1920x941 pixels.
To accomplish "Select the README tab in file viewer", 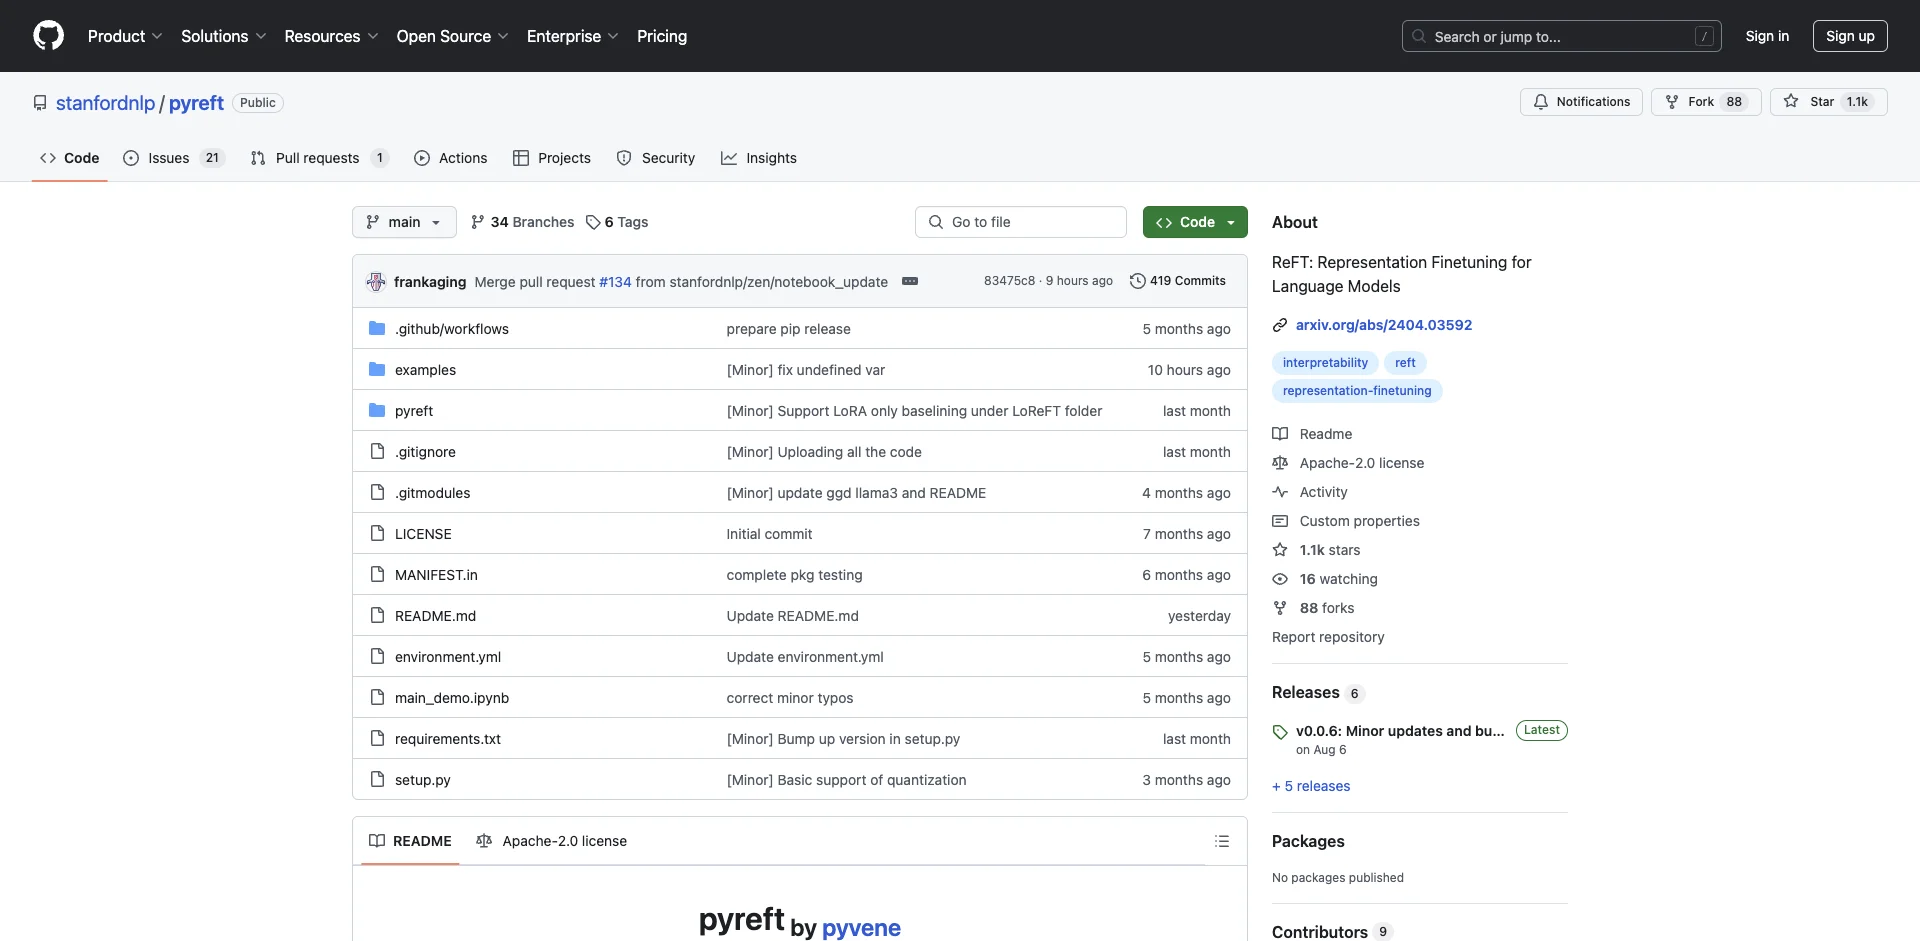I will 410,841.
